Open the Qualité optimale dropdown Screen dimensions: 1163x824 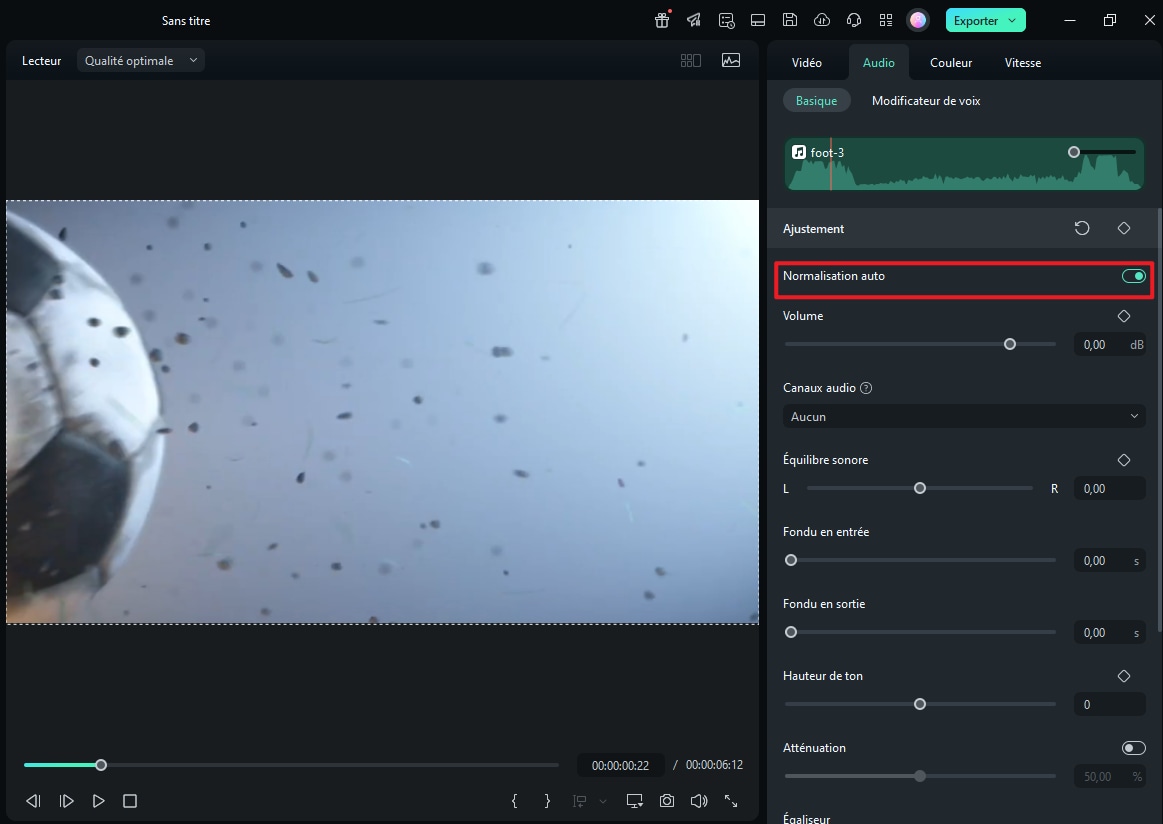point(141,61)
